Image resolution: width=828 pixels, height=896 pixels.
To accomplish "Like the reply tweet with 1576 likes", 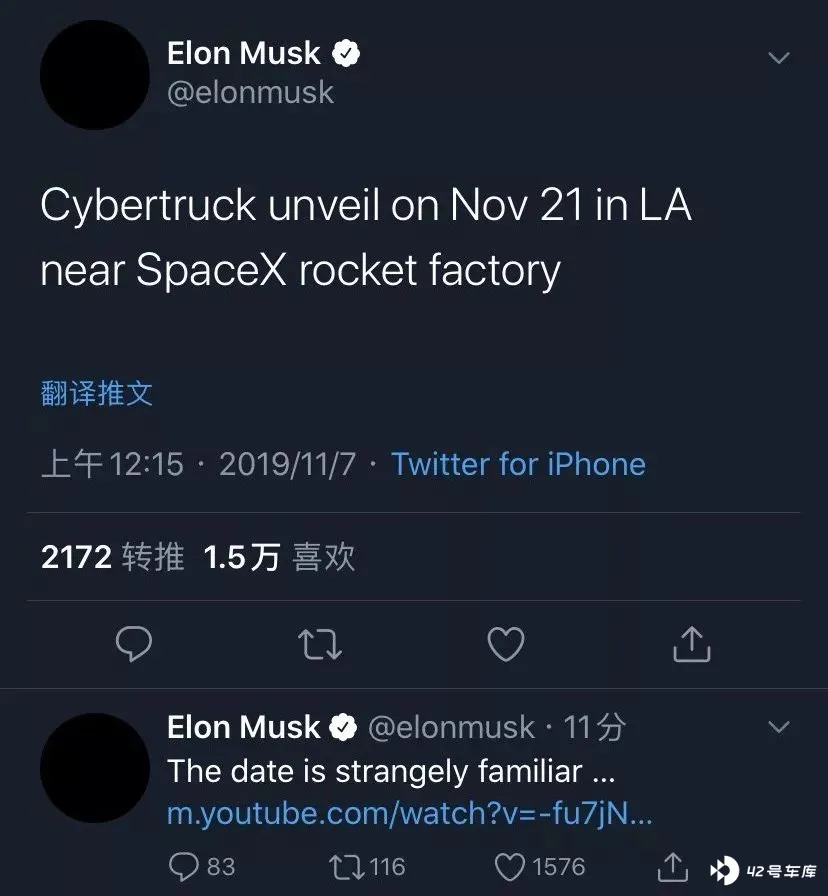I will pyautogui.click(x=539, y=867).
